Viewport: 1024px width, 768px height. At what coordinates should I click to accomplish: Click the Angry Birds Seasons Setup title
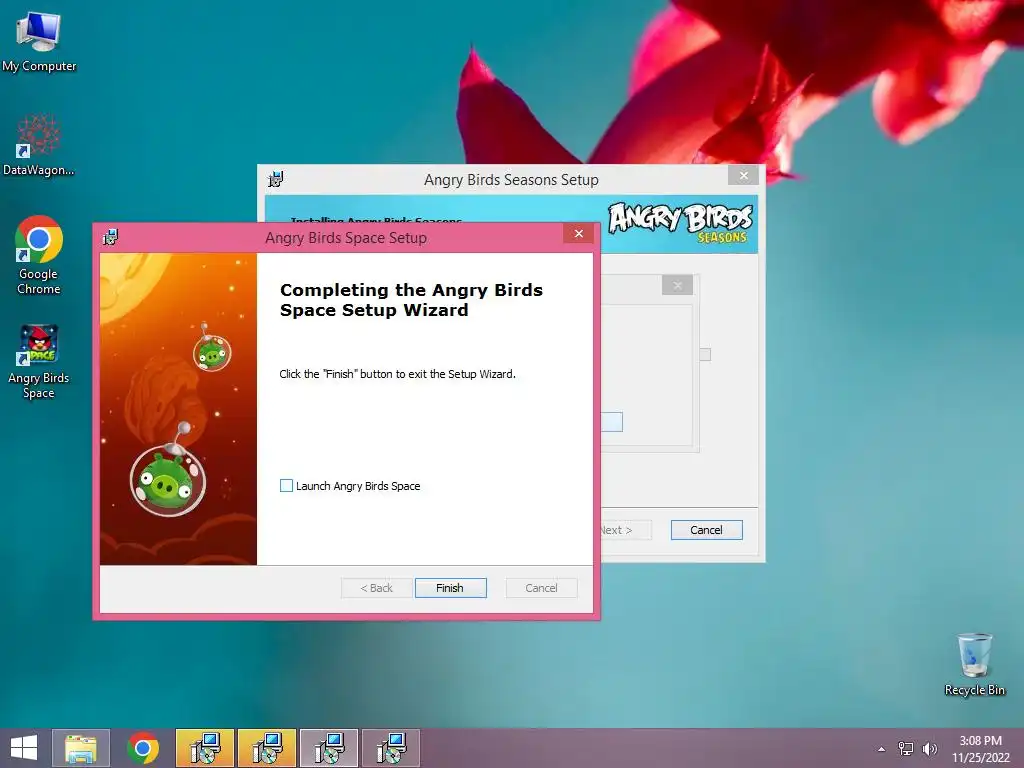point(511,180)
